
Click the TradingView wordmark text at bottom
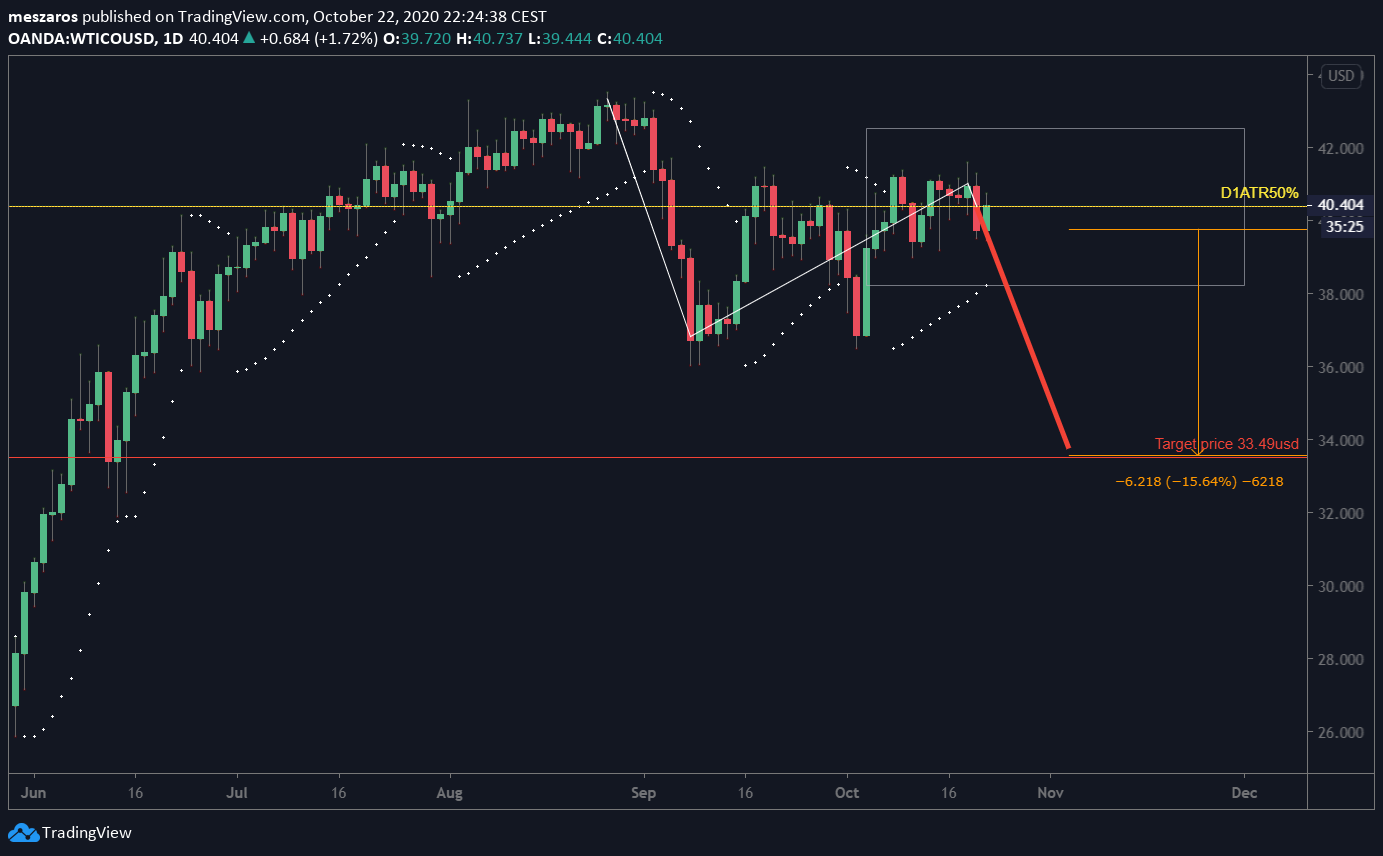(88, 833)
